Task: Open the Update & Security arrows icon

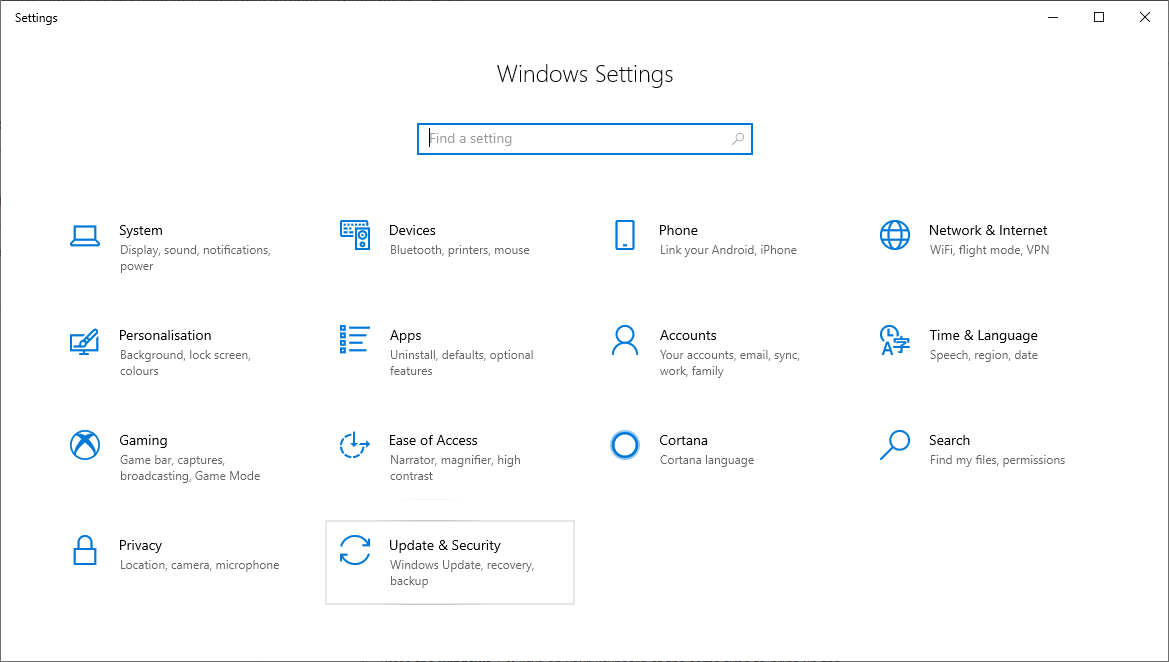Action: 355,550
